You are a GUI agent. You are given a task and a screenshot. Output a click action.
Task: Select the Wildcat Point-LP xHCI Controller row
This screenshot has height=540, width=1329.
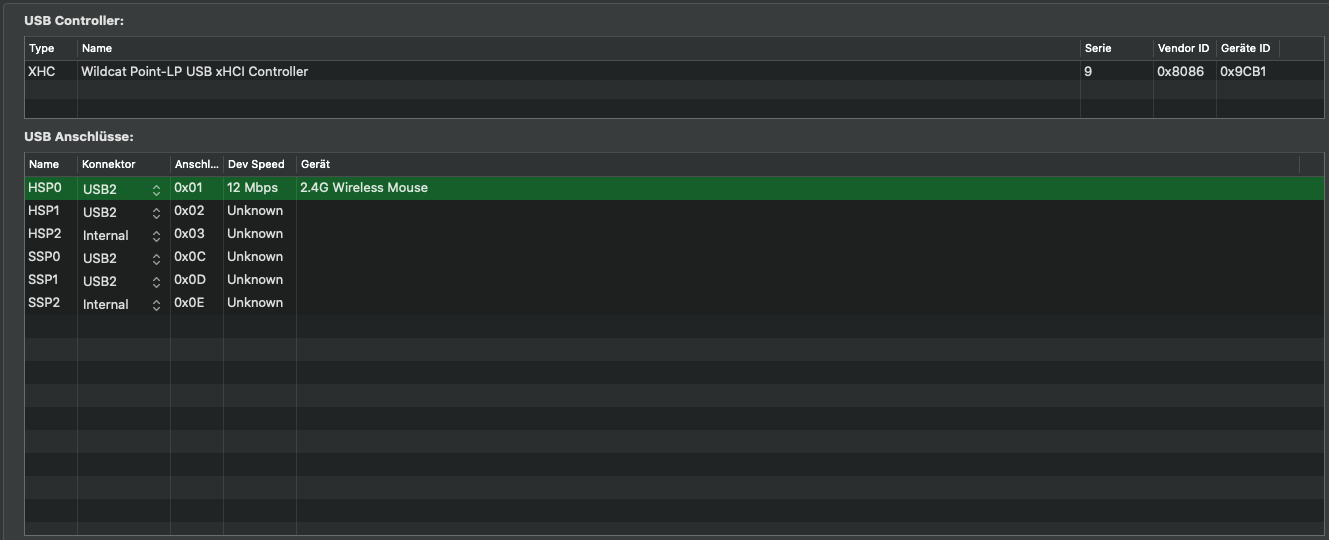195,72
